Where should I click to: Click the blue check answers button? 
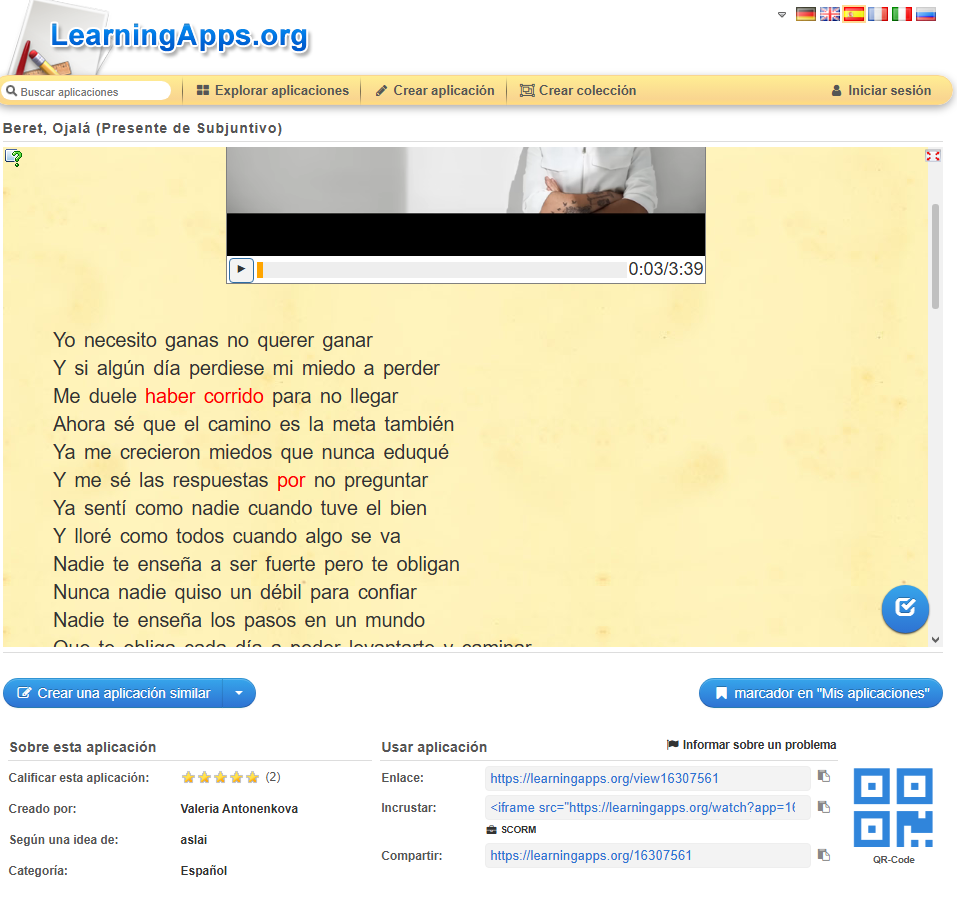click(x=905, y=608)
